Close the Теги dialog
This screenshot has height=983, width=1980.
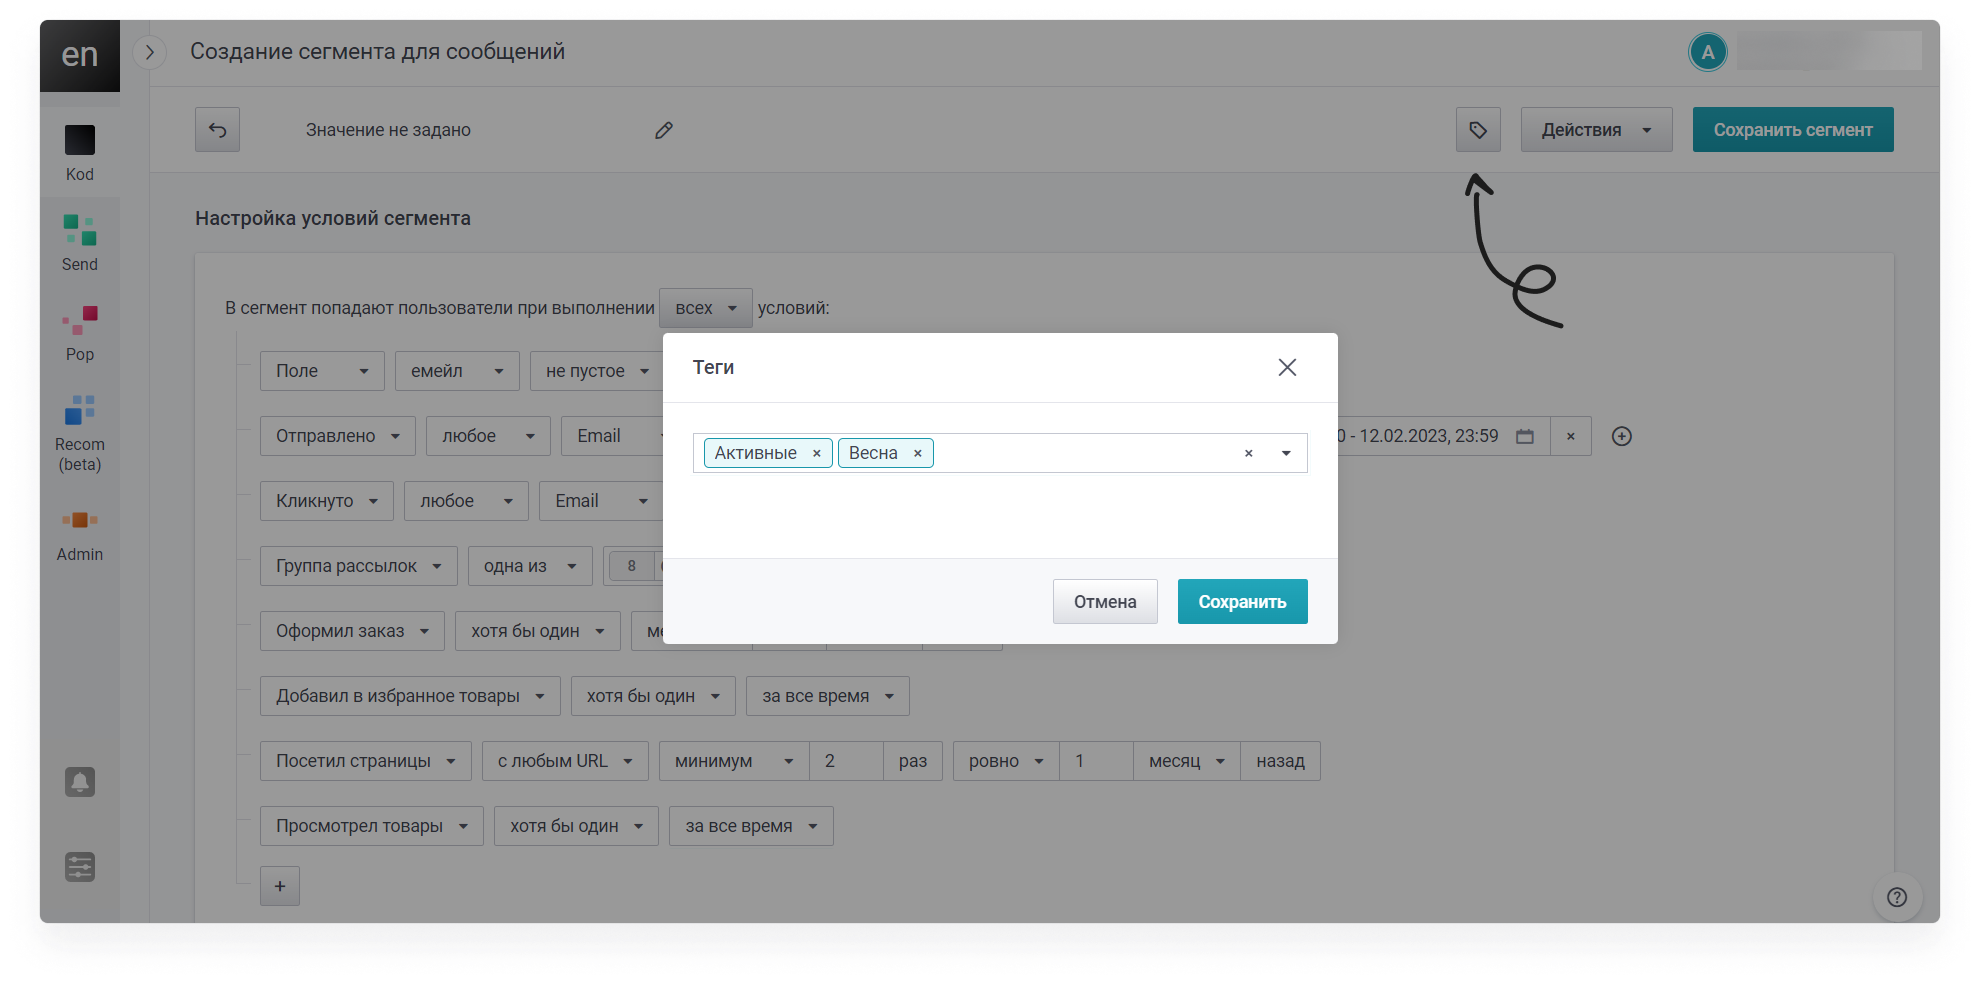coord(1287,367)
